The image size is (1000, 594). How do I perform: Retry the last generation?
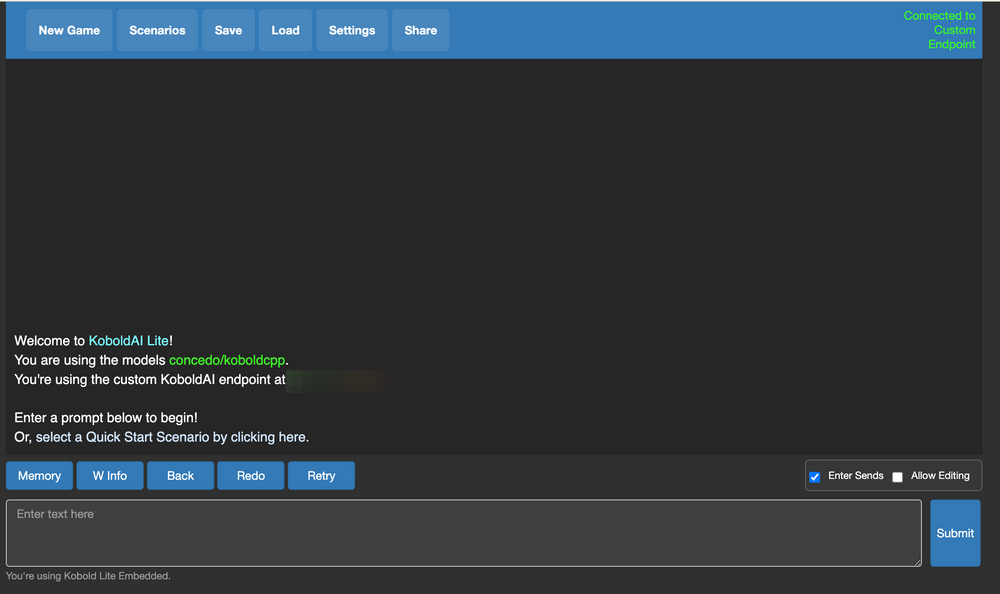pos(321,475)
